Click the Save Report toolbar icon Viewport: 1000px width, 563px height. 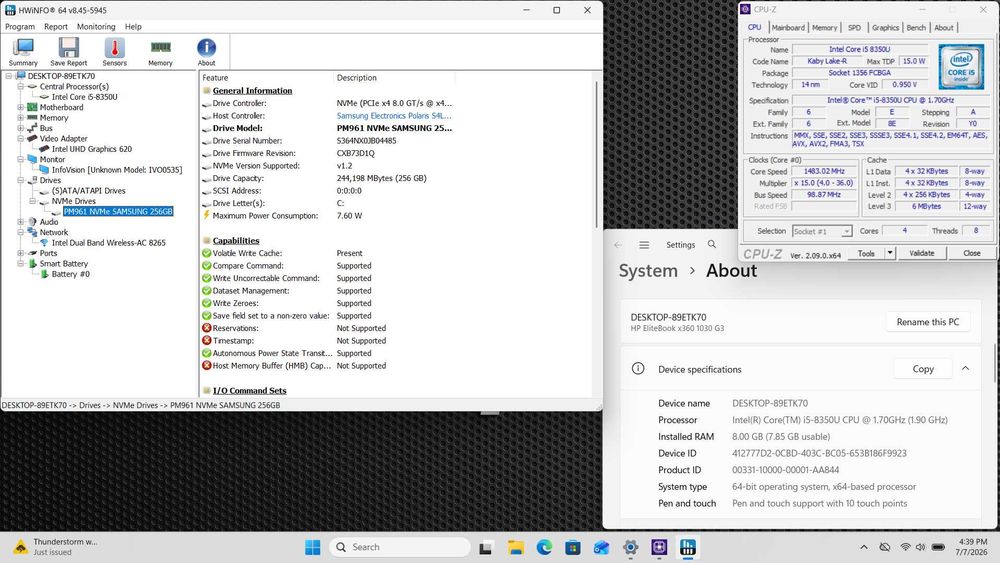(69, 52)
